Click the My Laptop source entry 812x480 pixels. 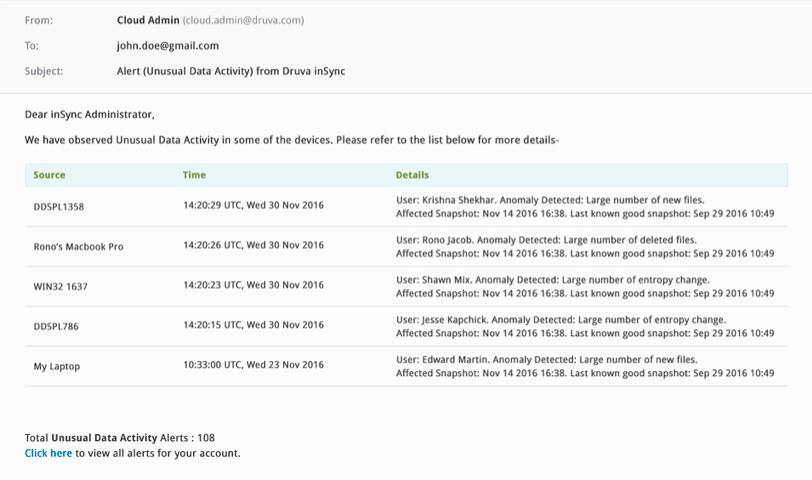coord(57,366)
